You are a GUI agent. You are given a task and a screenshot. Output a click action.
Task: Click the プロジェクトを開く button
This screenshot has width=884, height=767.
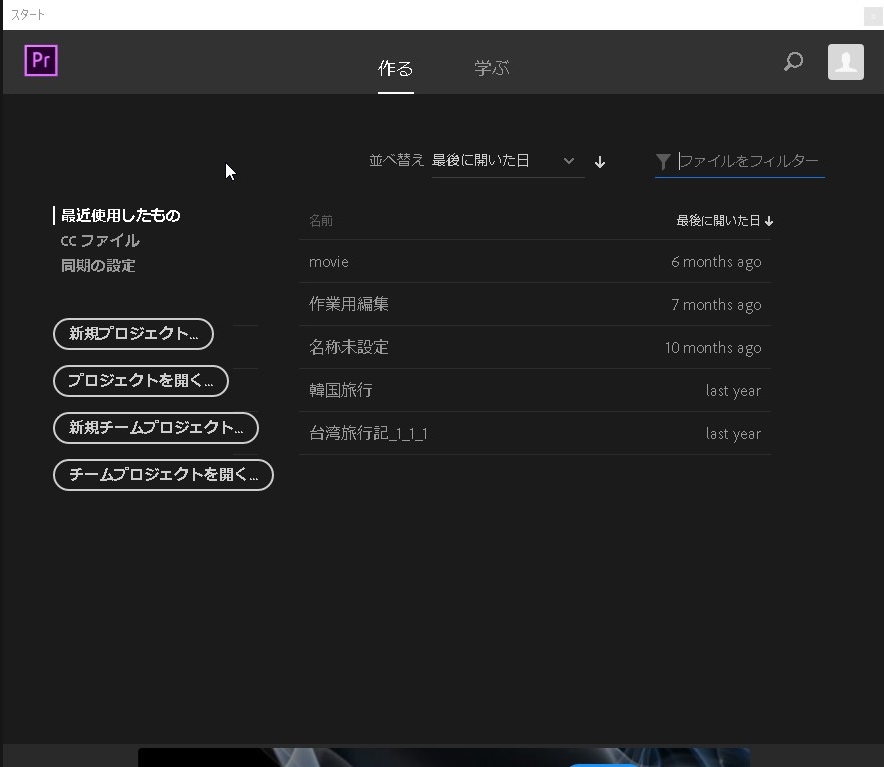[x=140, y=381]
